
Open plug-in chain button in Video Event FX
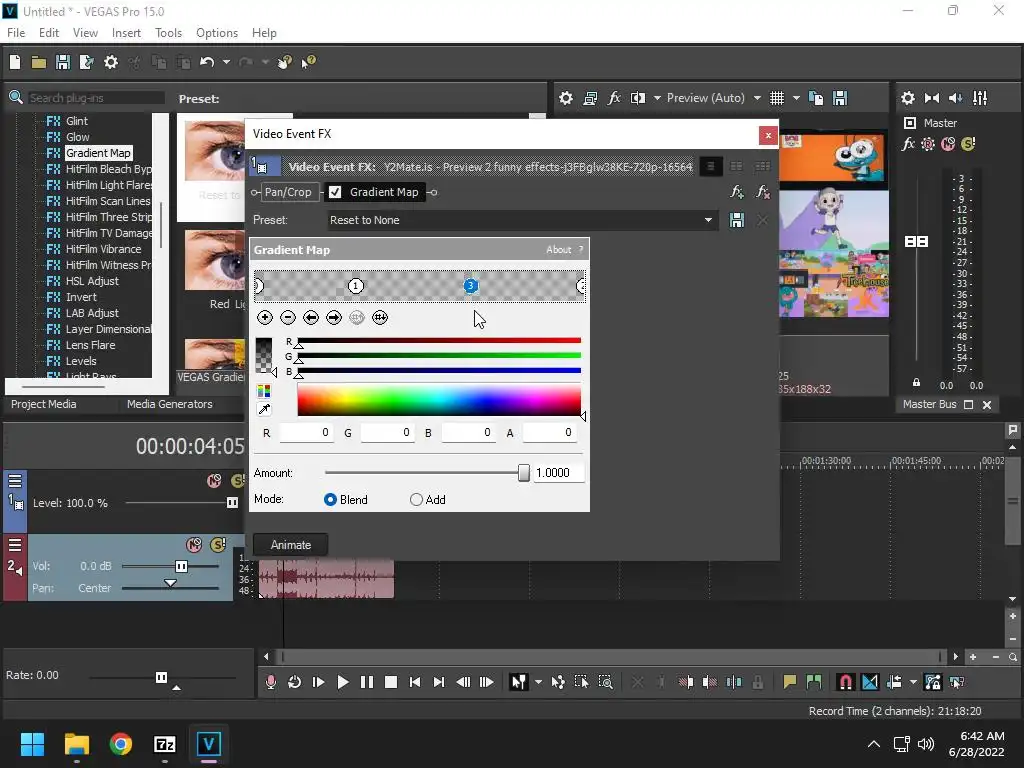click(x=737, y=192)
